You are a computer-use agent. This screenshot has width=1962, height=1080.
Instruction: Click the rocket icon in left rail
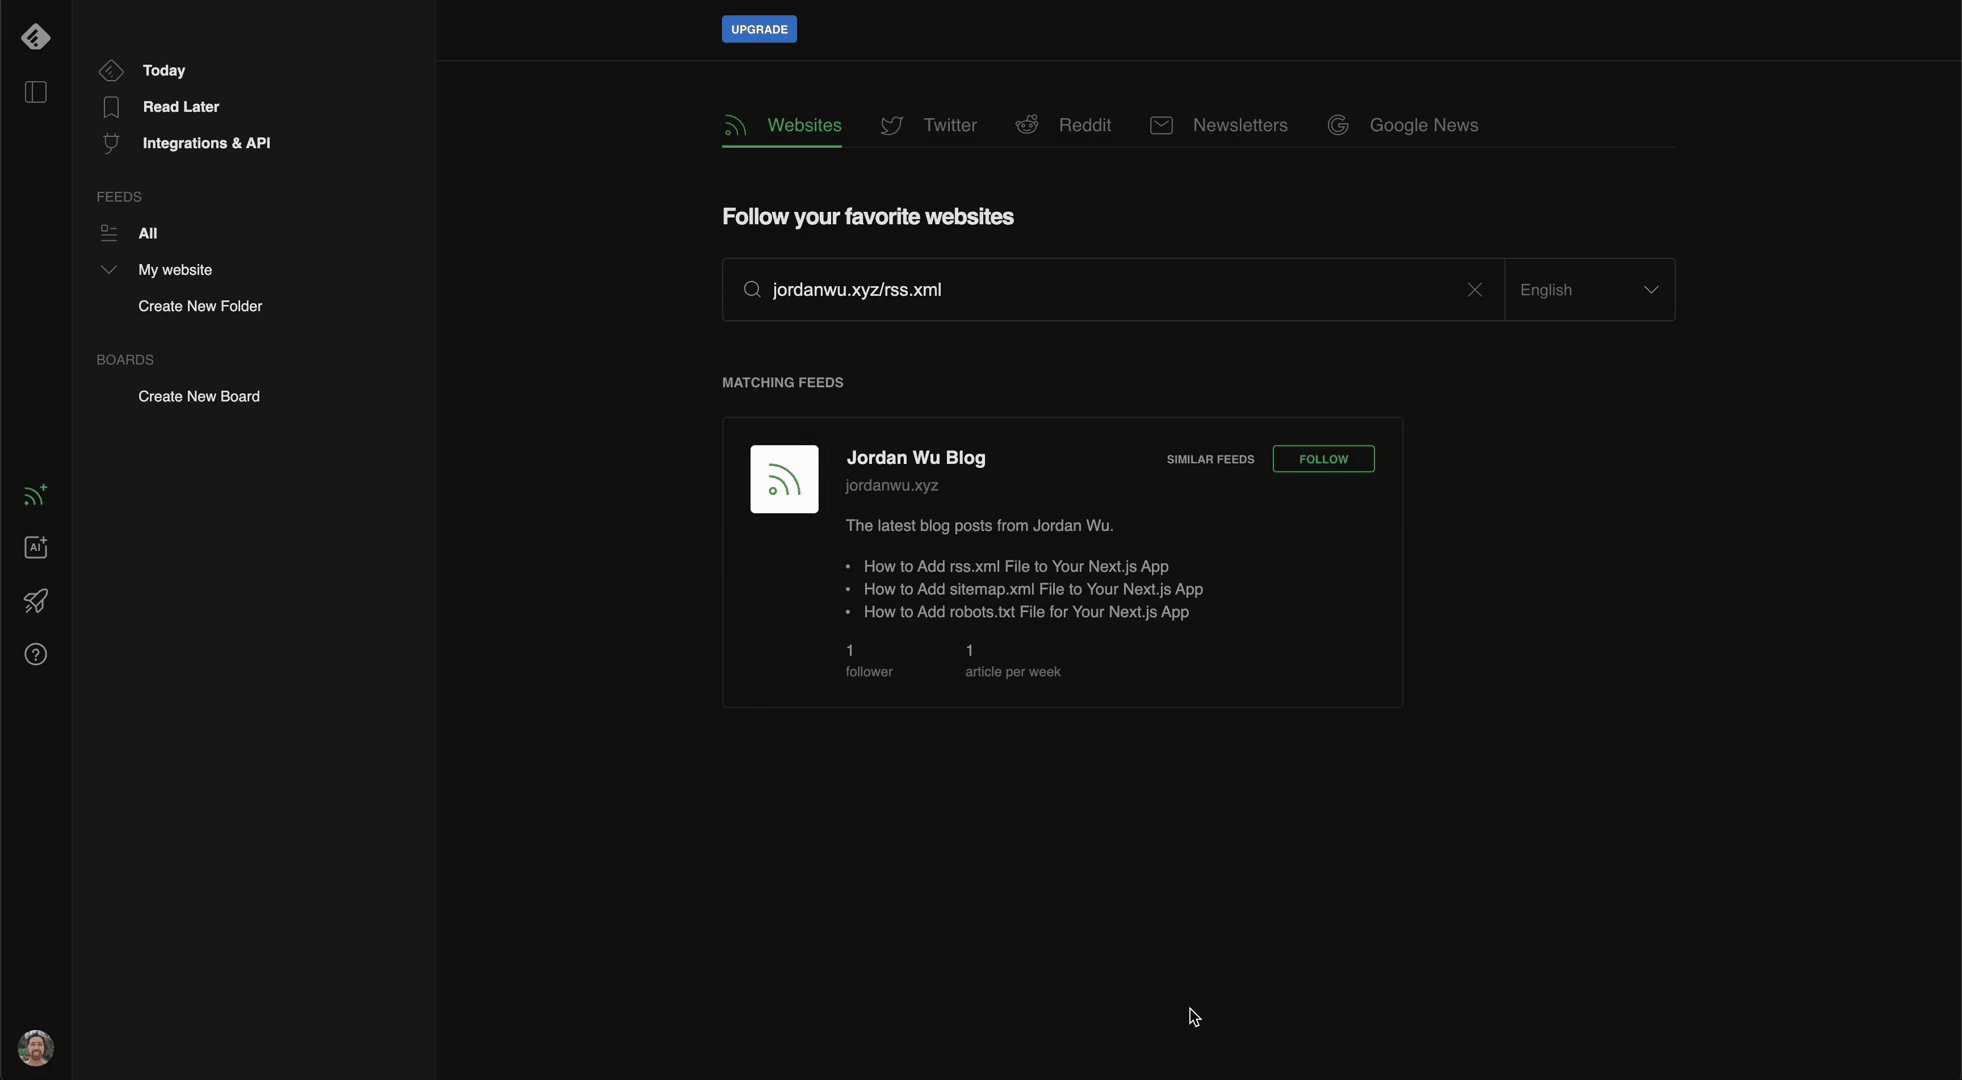(36, 600)
